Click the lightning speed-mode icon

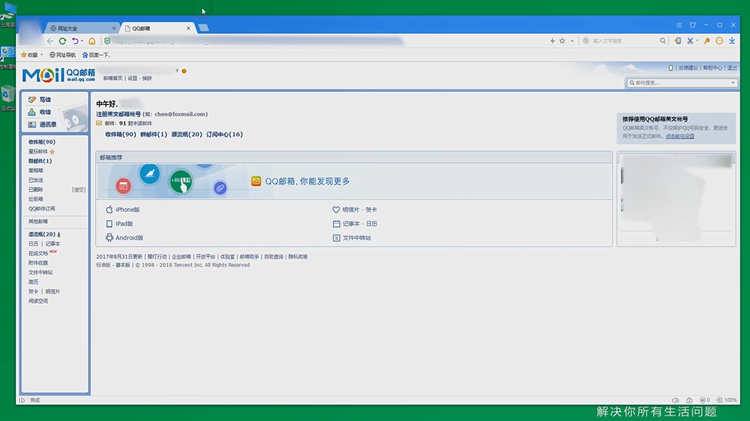point(552,41)
